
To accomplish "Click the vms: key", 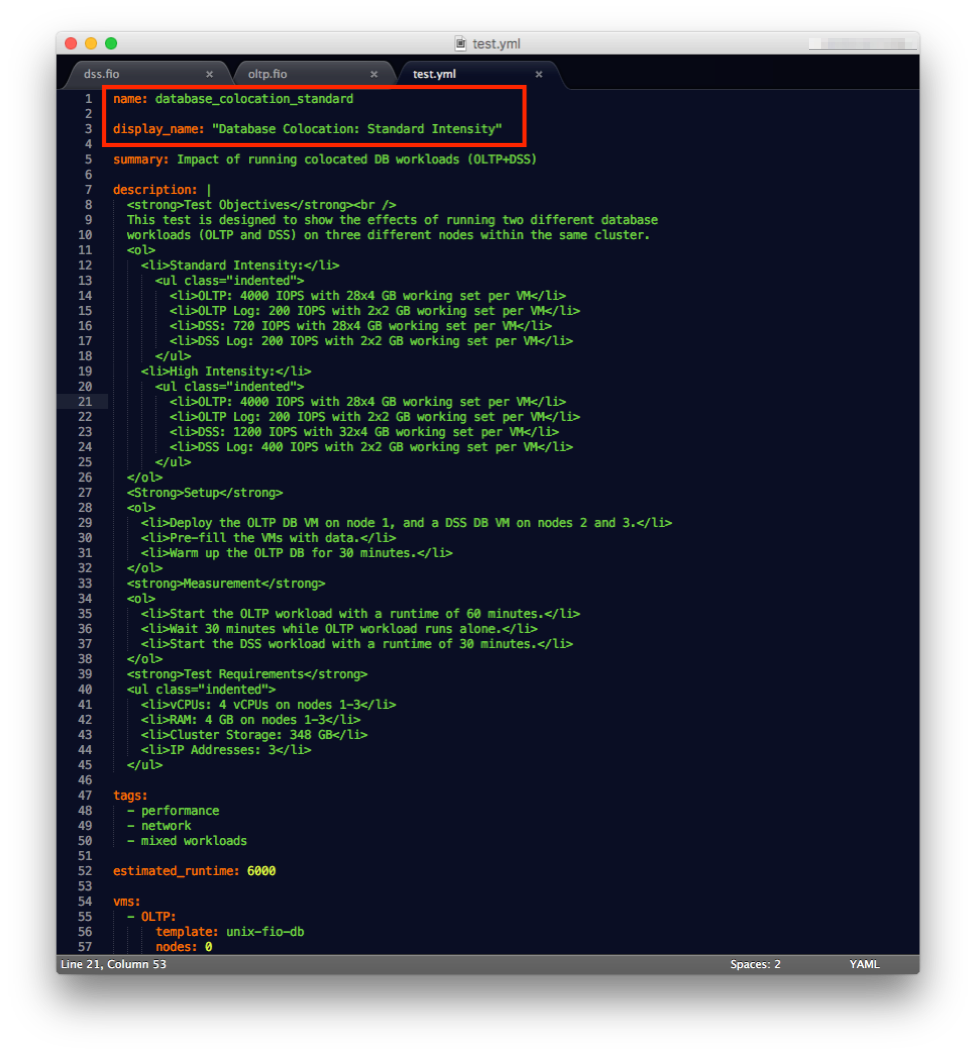I will coord(127,902).
